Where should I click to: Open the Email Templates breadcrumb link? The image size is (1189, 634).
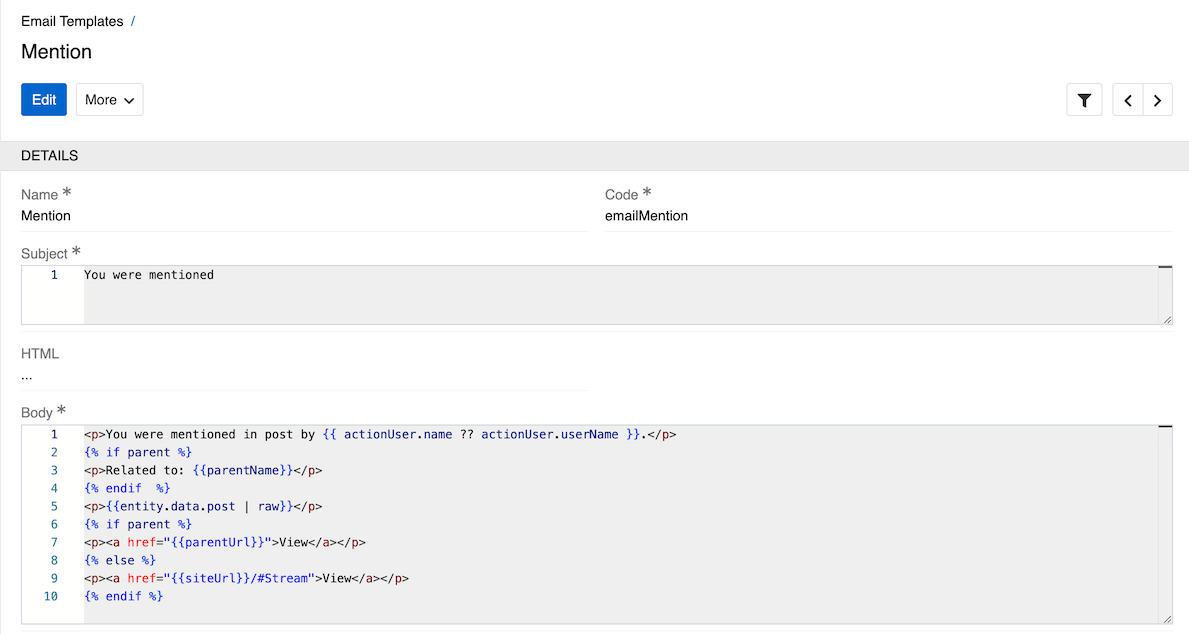70,20
